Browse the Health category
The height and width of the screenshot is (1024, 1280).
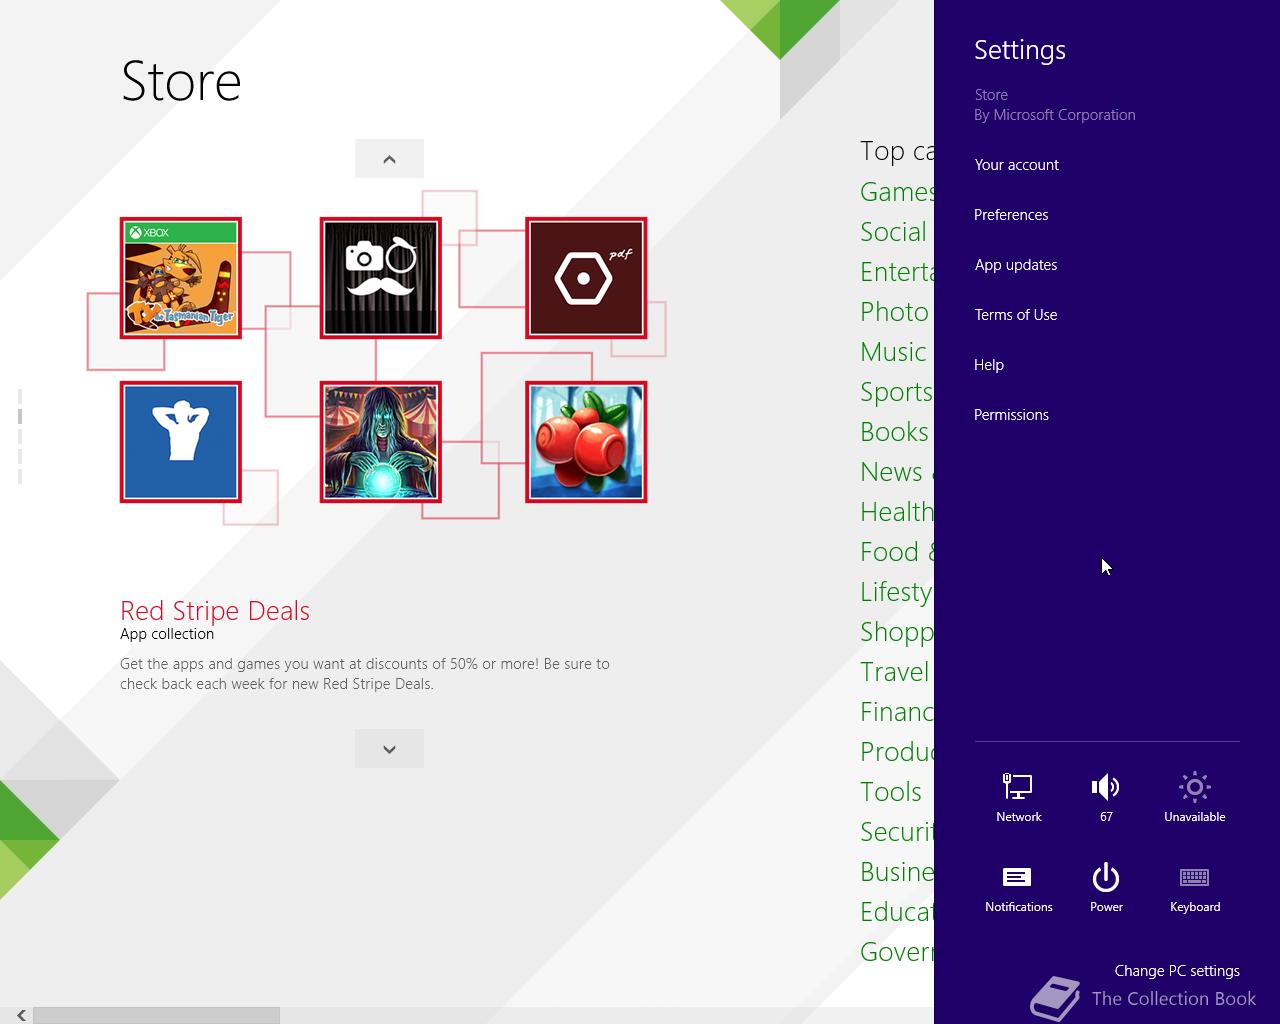tap(897, 512)
